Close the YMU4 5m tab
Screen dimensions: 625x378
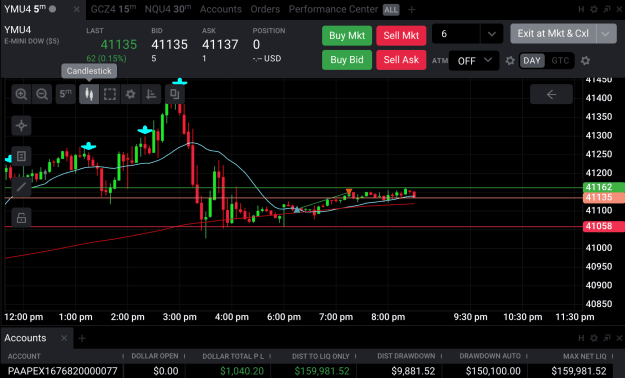coord(76,9)
